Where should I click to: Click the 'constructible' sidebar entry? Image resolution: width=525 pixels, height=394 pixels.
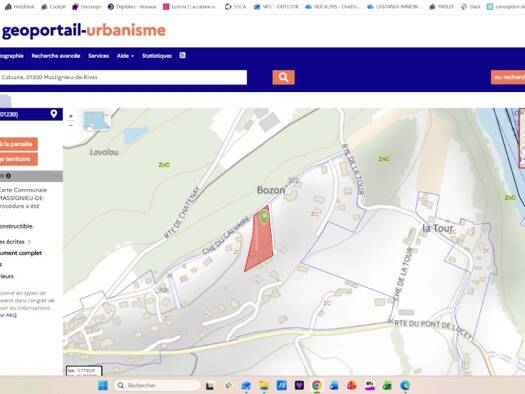tap(16, 226)
